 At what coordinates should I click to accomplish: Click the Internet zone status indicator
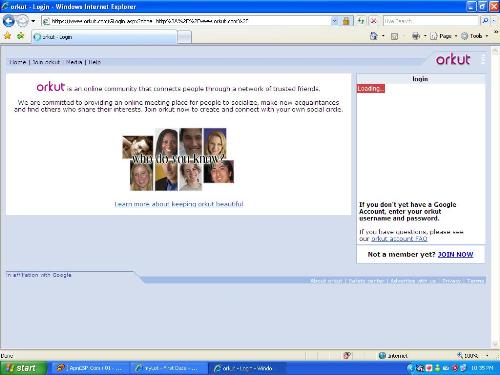tap(393, 356)
